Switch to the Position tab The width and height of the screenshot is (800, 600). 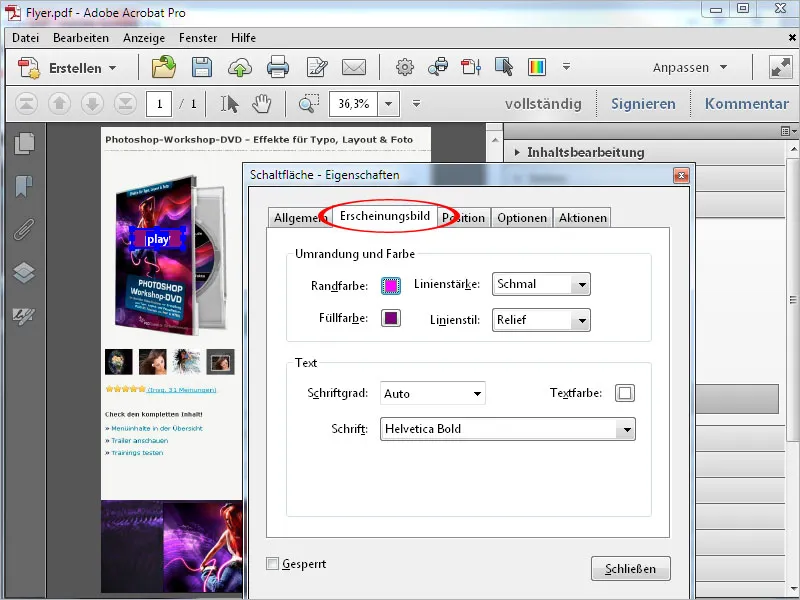[463, 218]
